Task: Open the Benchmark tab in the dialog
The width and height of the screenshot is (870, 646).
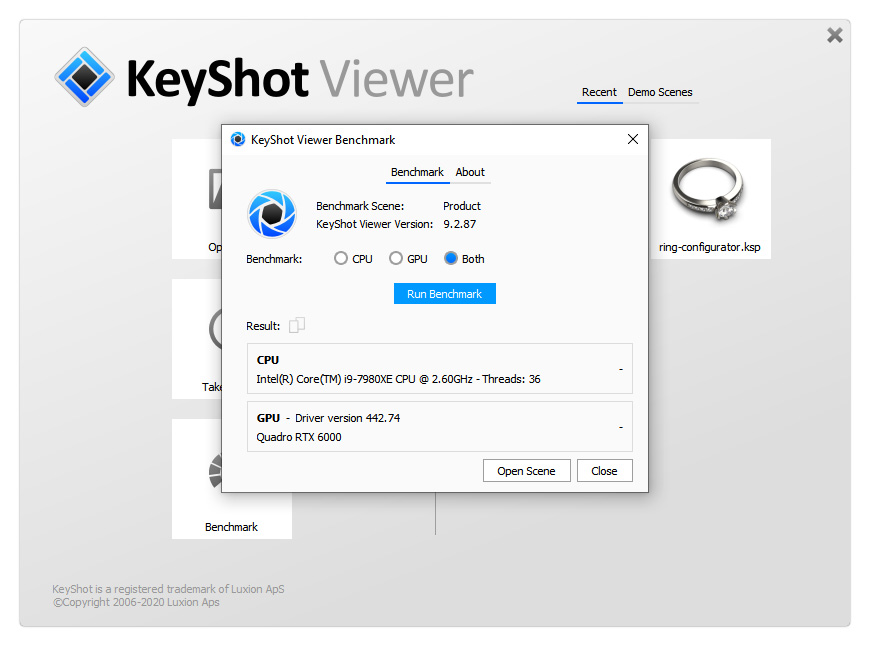Action: 417,172
